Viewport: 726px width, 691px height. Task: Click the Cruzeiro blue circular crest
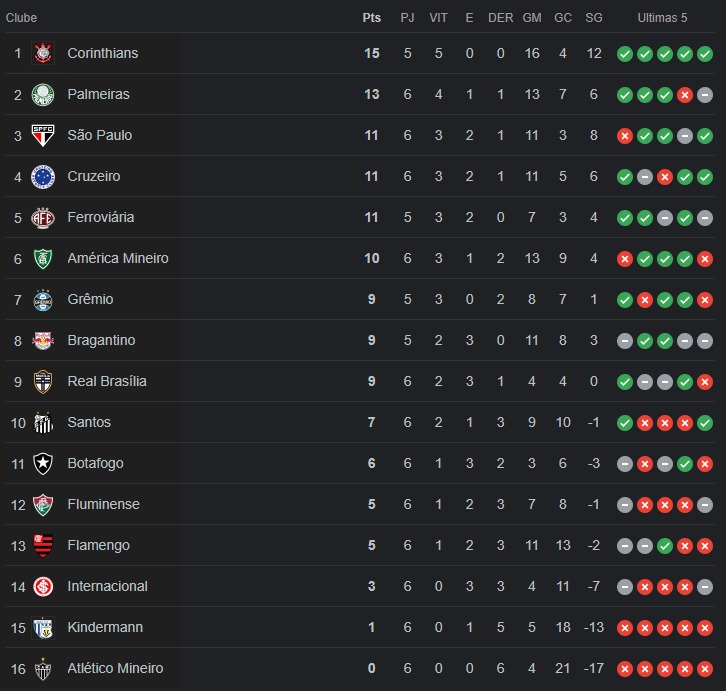pyautogui.click(x=43, y=176)
